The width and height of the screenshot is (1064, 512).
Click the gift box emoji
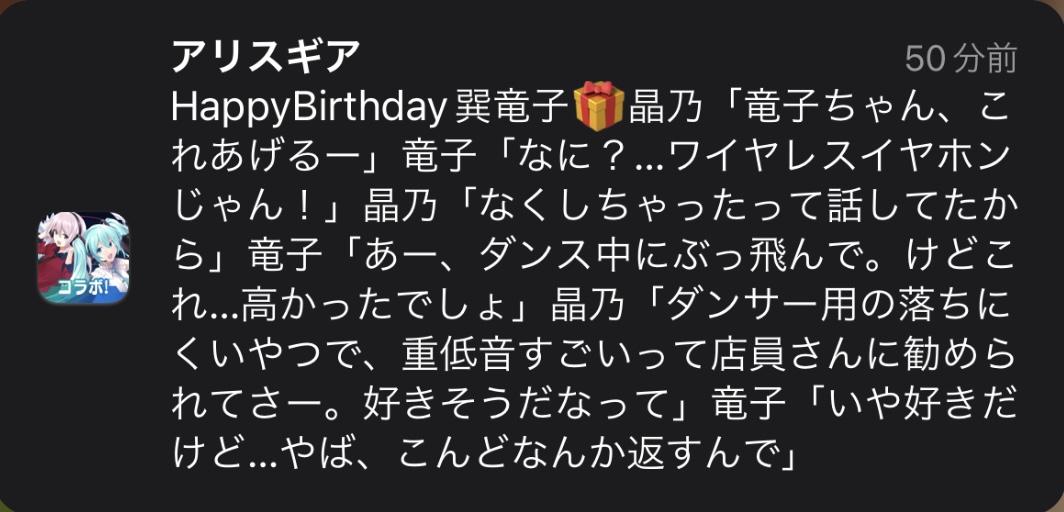(598, 106)
